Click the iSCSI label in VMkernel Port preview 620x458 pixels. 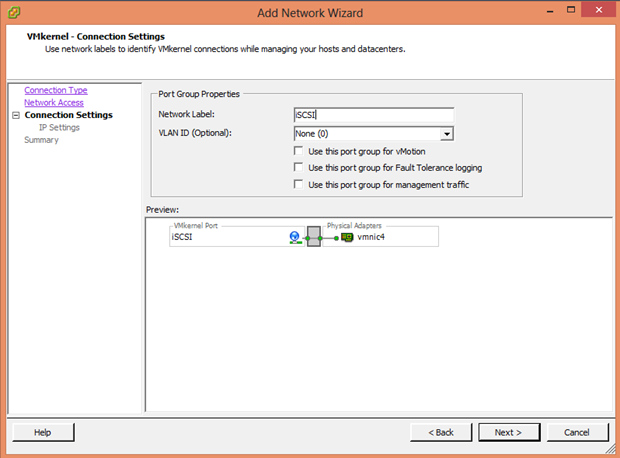tap(182, 237)
